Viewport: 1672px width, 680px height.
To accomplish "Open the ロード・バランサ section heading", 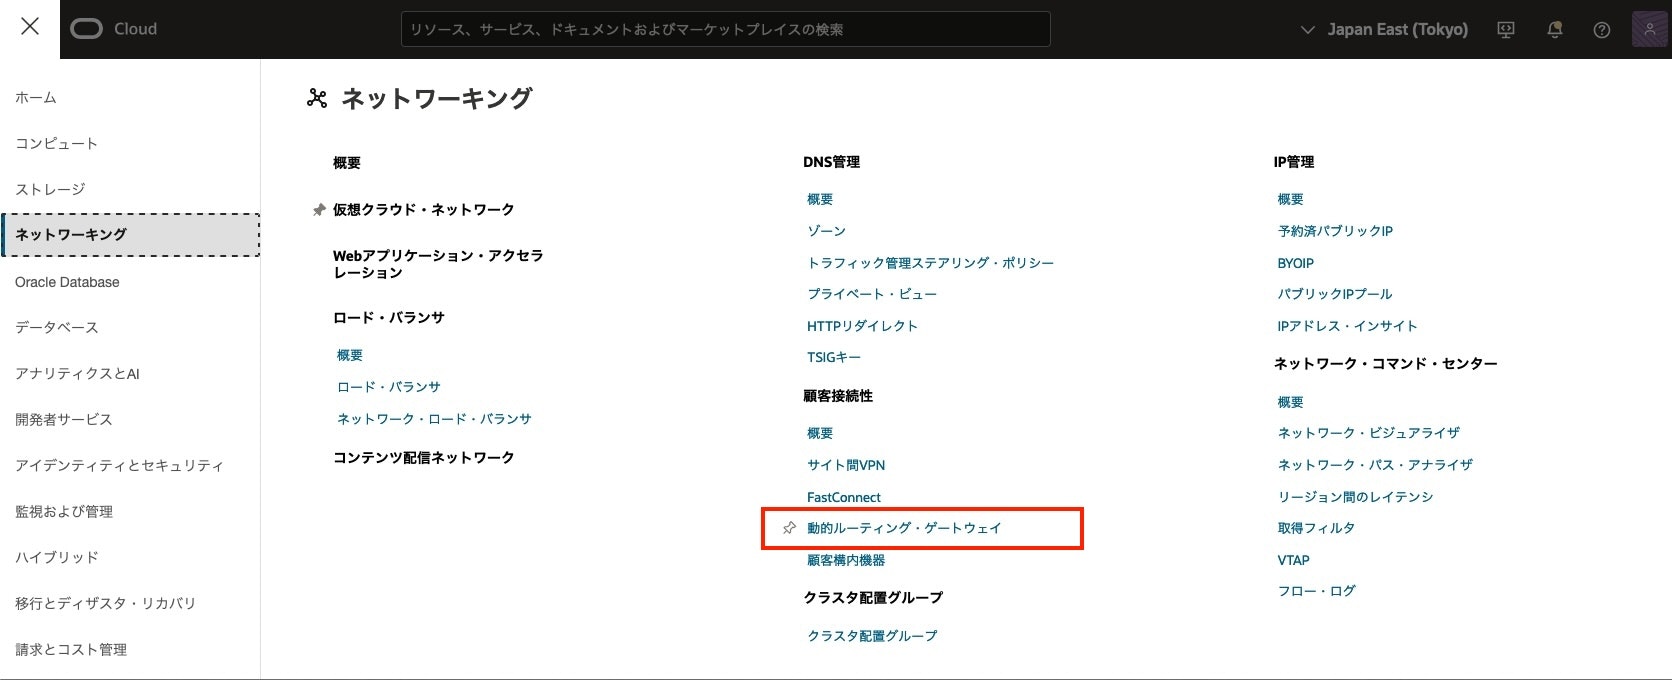I will pyautogui.click(x=389, y=318).
